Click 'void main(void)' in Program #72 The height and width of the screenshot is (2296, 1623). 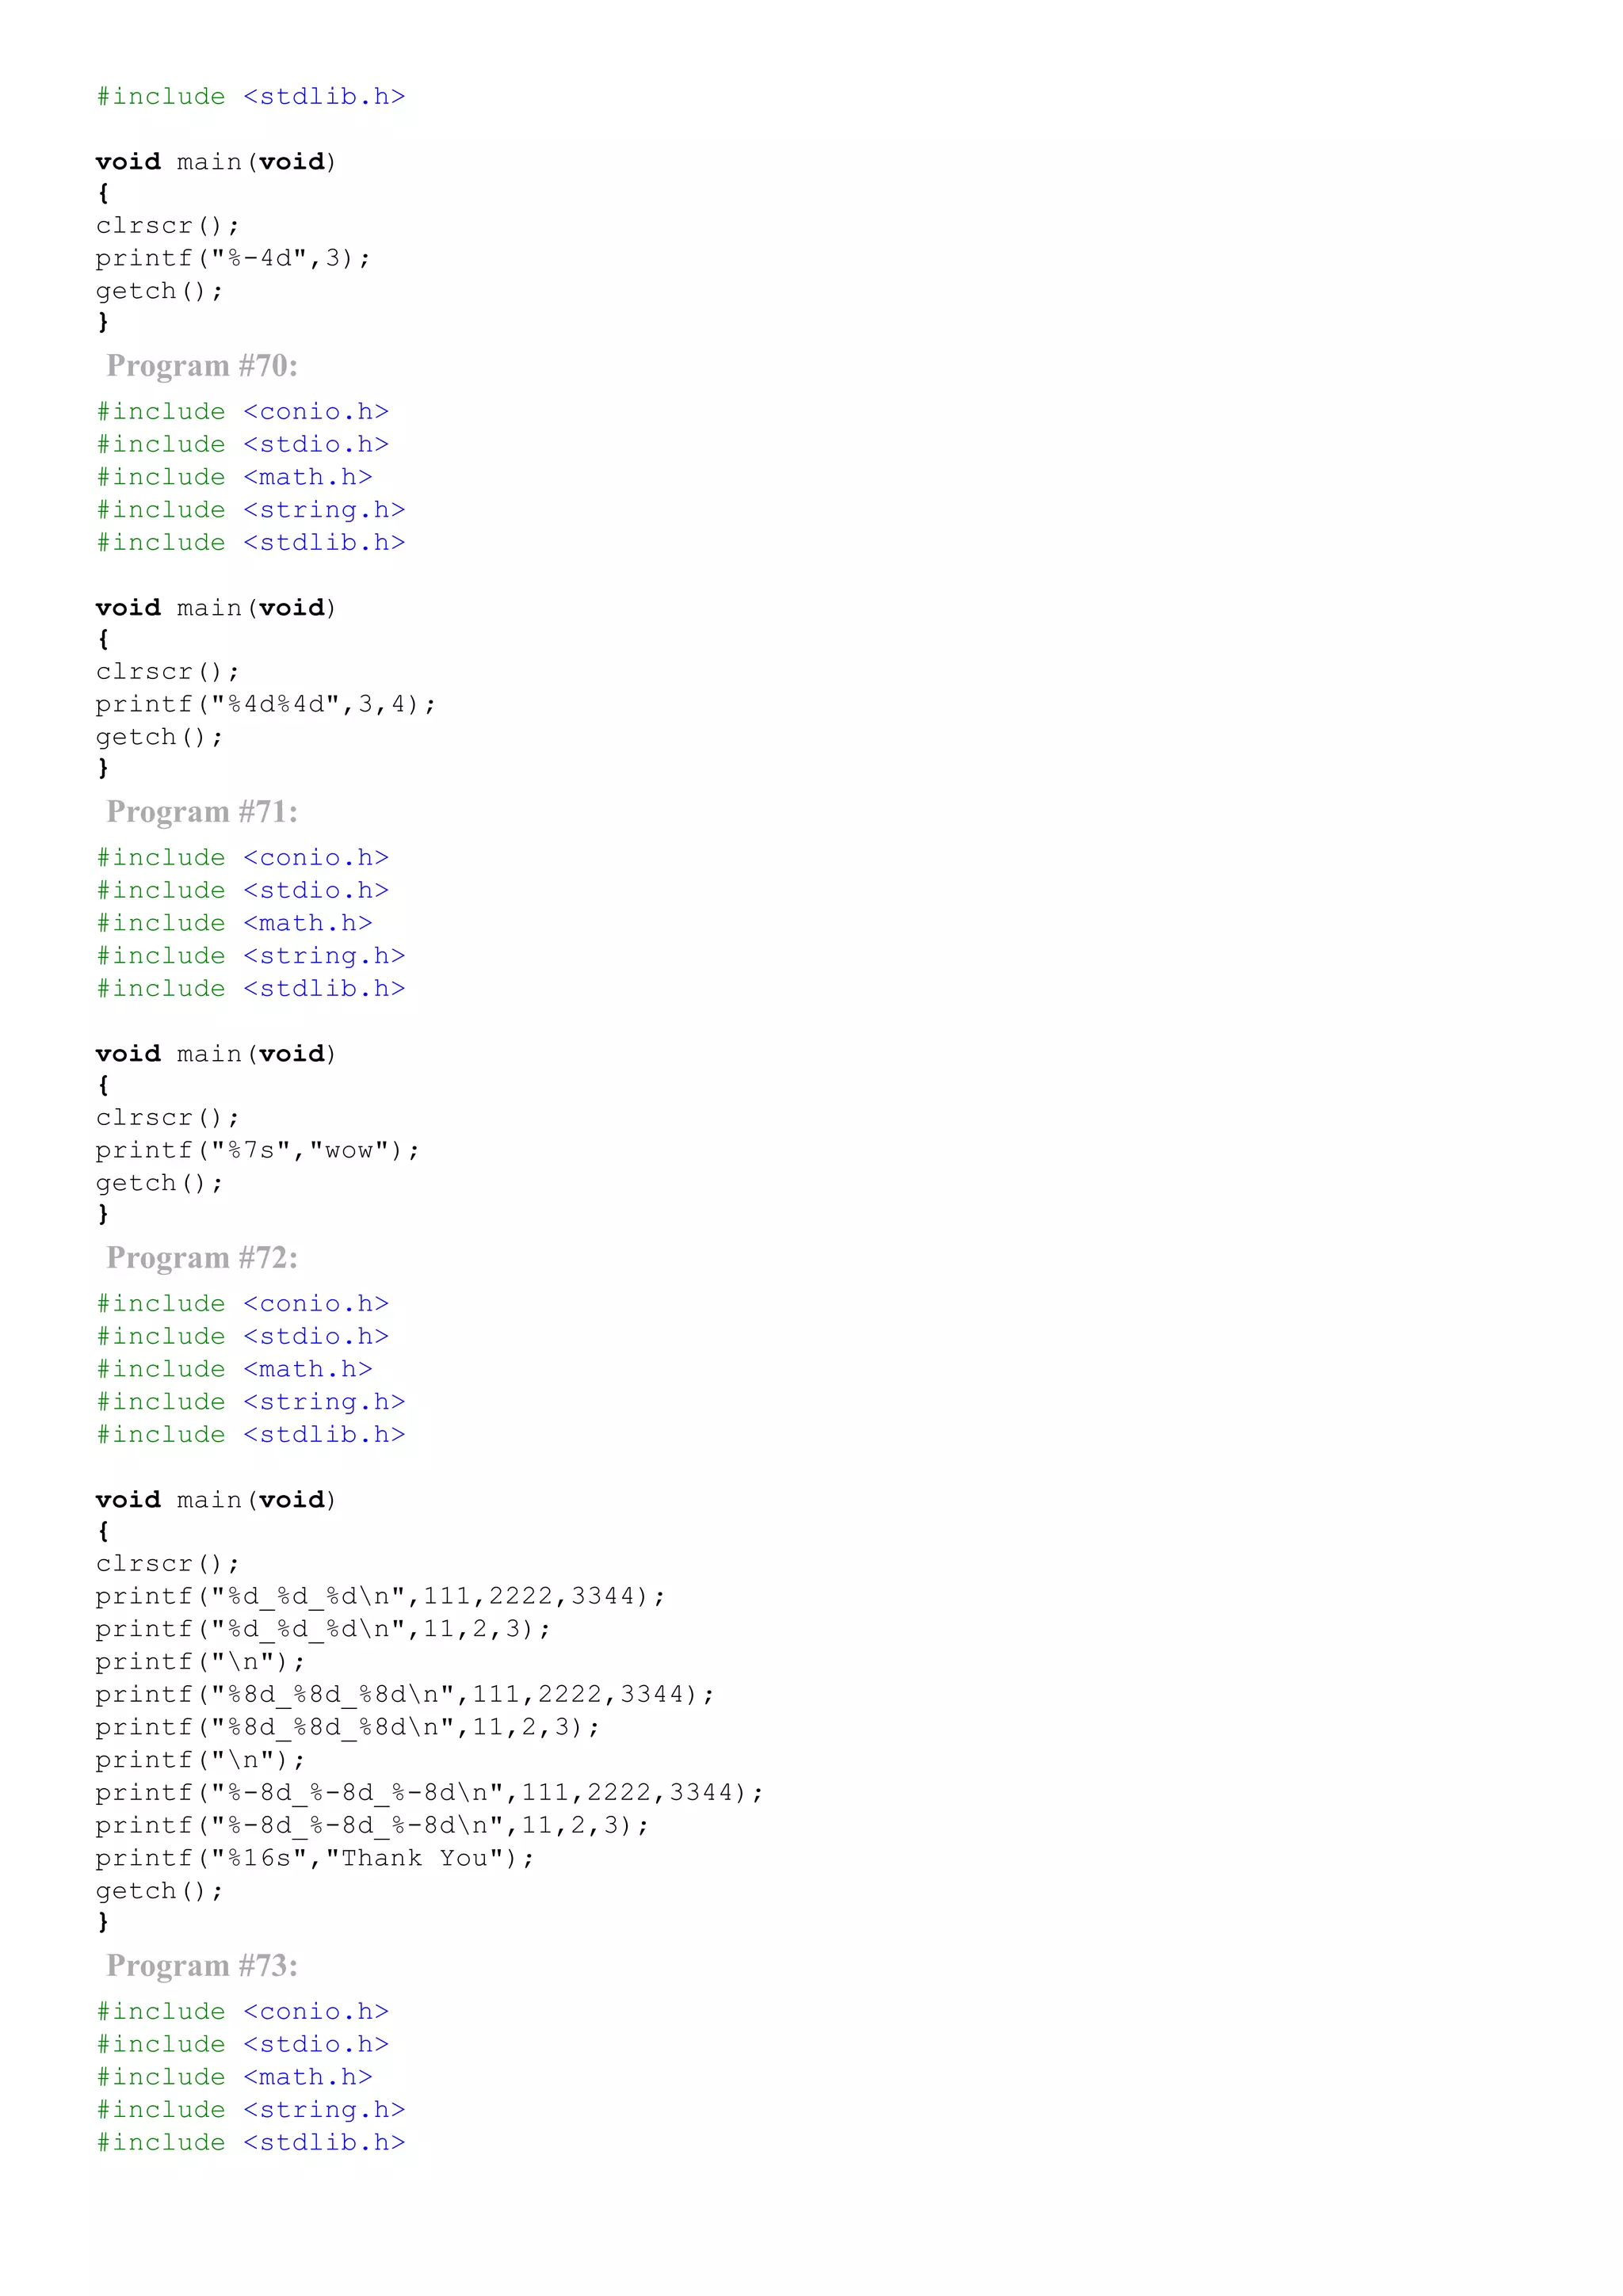click(x=216, y=1501)
